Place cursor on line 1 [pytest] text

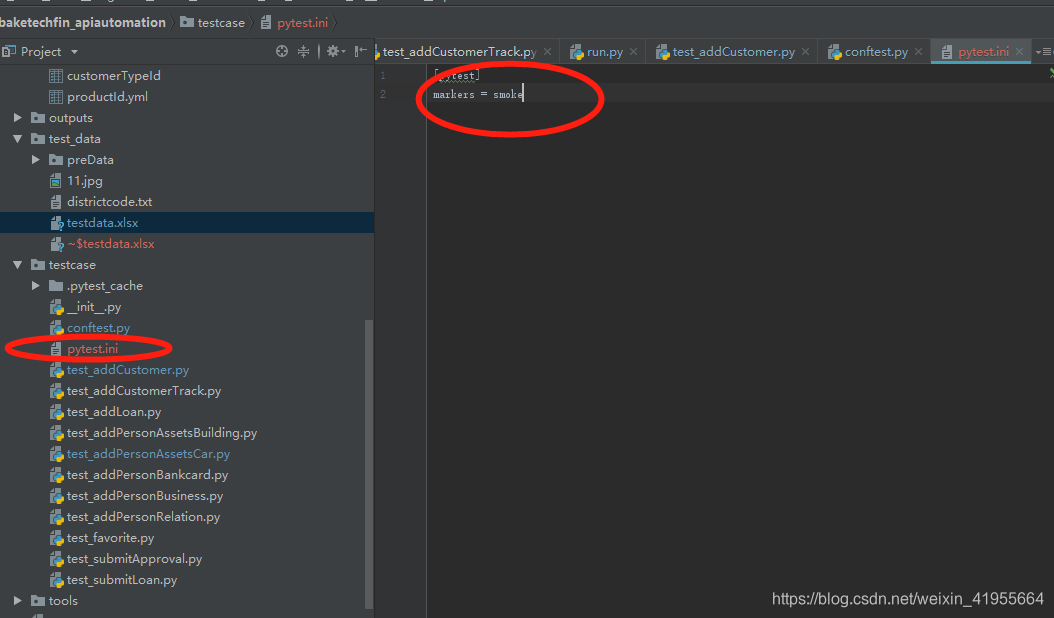pyautogui.click(x=456, y=75)
